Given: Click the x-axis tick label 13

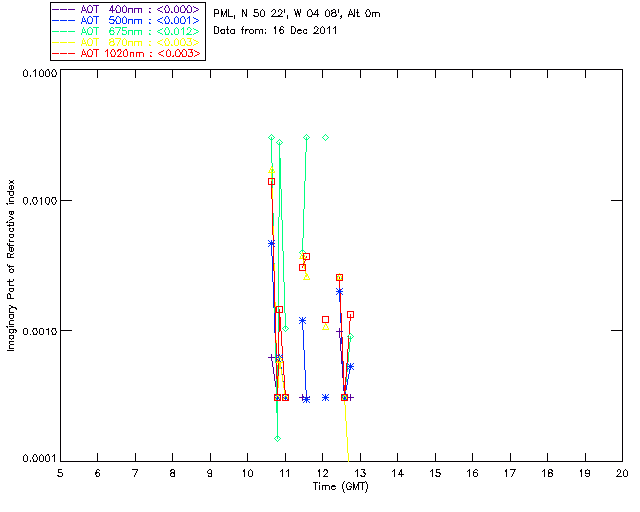Looking at the screenshot, I should [360, 473].
